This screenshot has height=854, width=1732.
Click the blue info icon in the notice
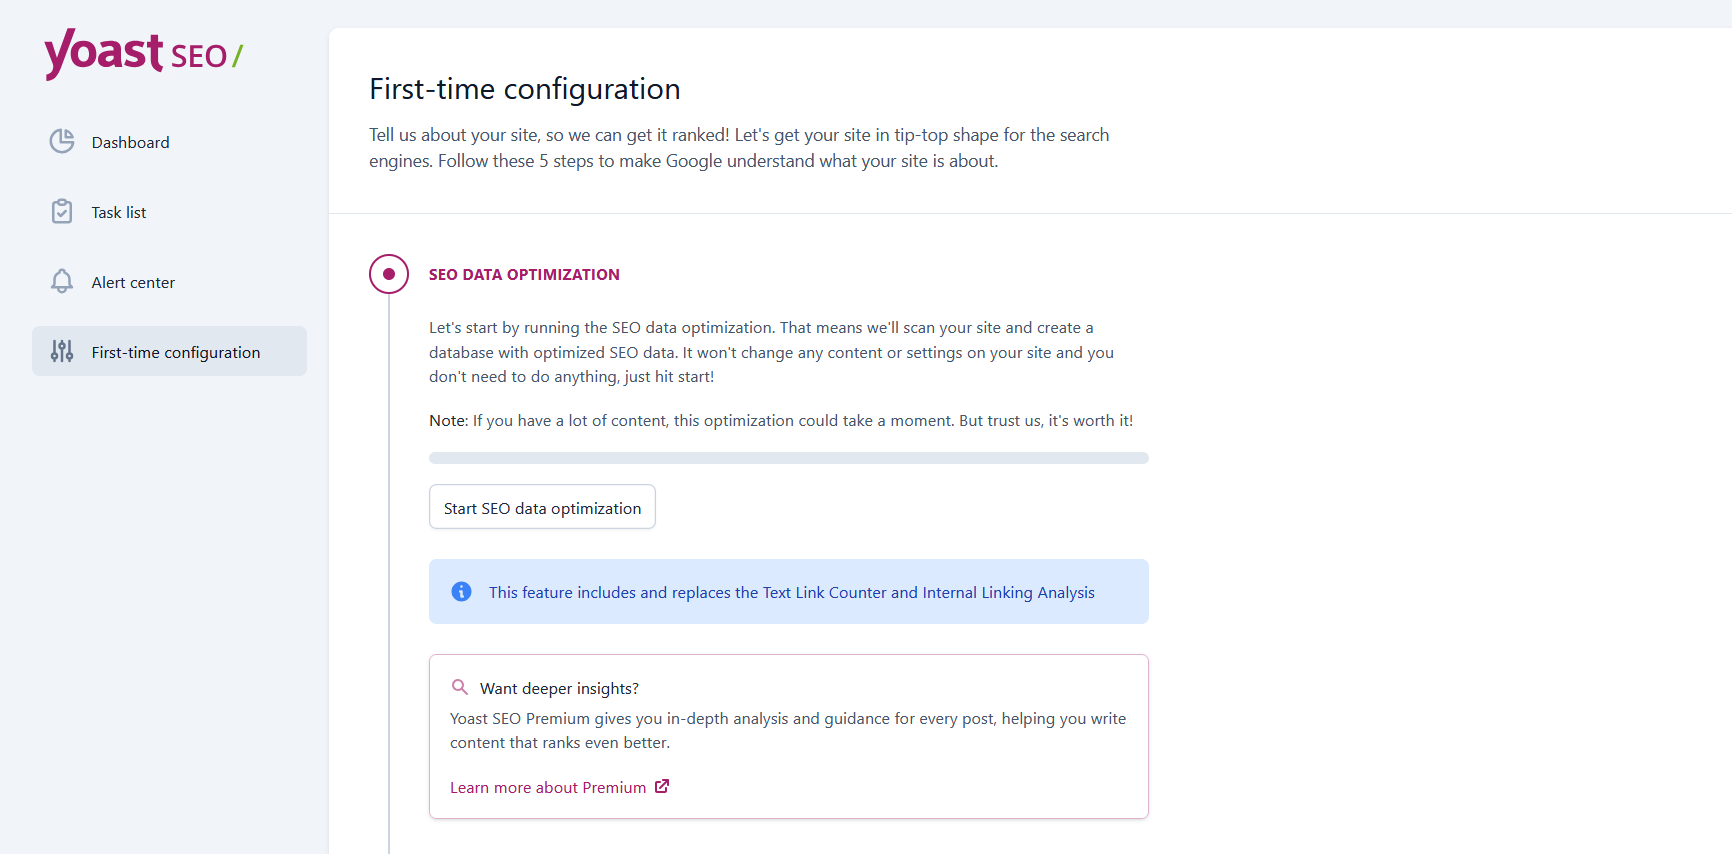[x=461, y=592]
